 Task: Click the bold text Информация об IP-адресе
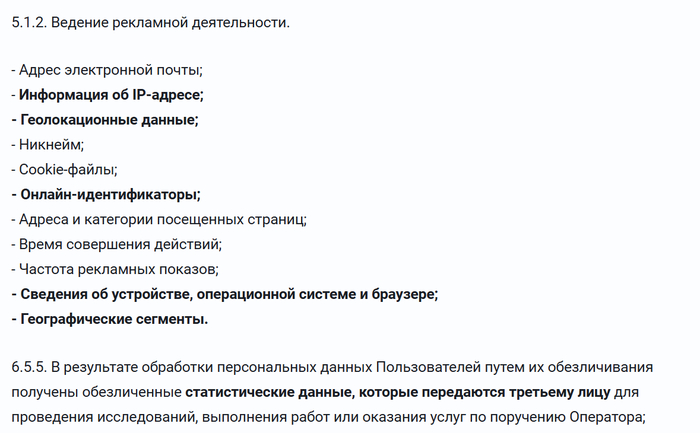coord(111,95)
